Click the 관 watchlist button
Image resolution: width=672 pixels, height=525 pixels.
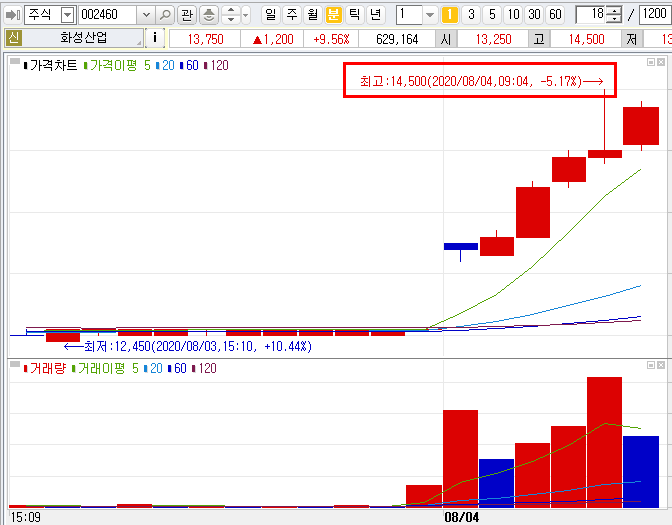click(x=186, y=15)
